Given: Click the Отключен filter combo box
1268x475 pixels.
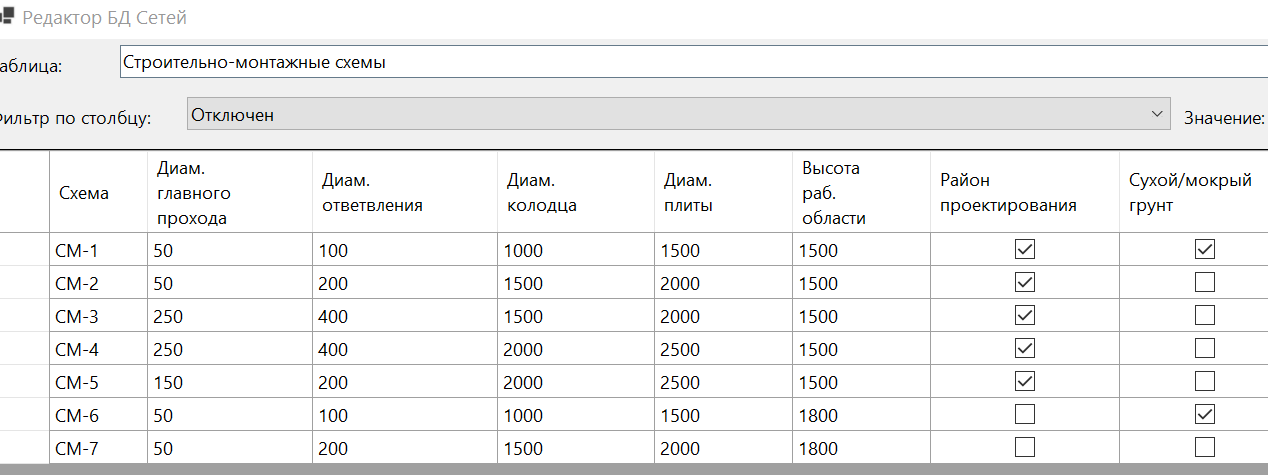Looking at the screenshot, I should pos(670,115).
